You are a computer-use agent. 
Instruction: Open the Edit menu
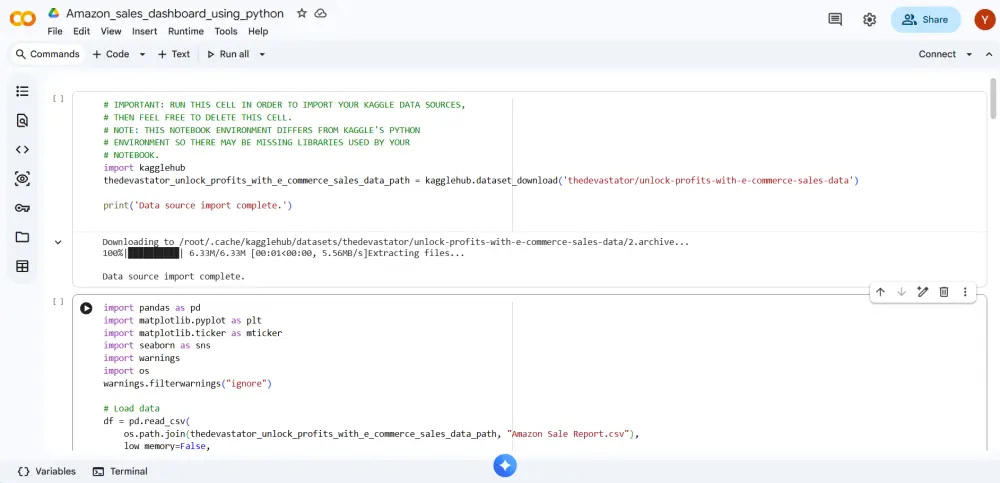[82, 31]
